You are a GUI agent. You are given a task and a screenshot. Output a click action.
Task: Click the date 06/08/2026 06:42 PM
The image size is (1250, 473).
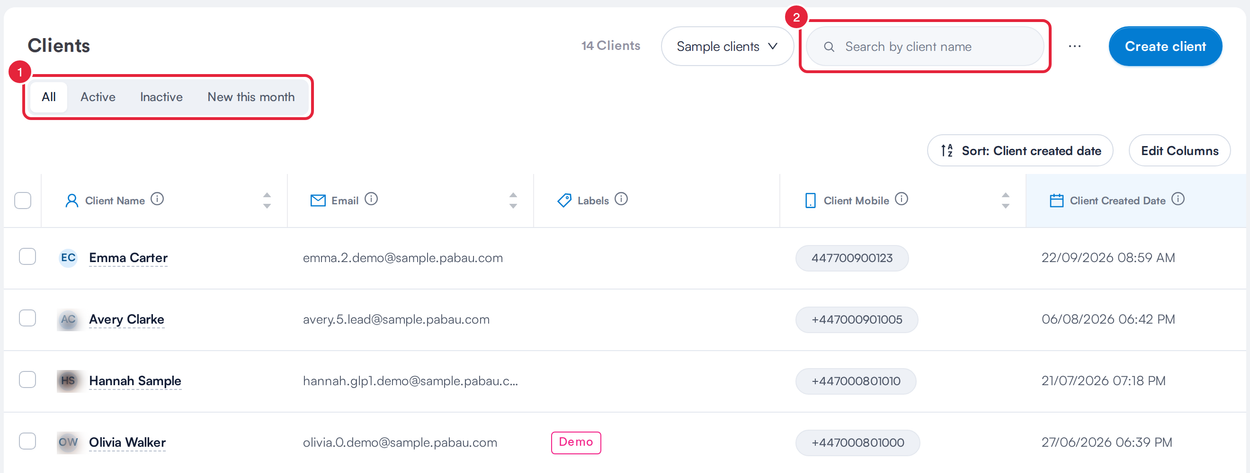[x=1108, y=320]
